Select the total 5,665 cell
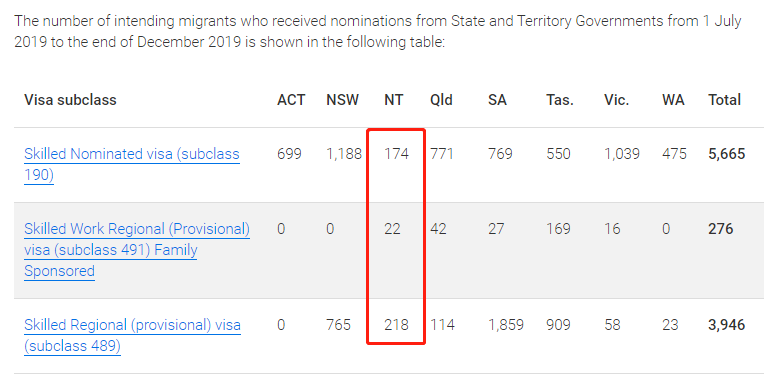 point(726,154)
